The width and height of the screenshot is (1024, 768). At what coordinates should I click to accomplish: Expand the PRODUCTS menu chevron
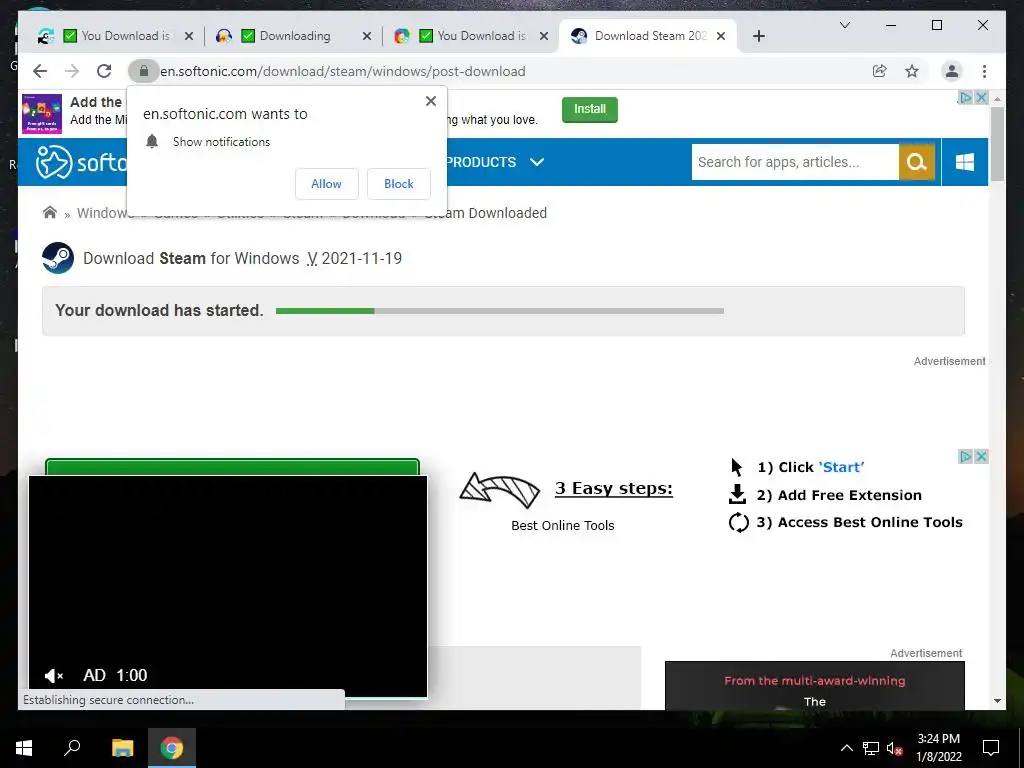[x=537, y=162]
